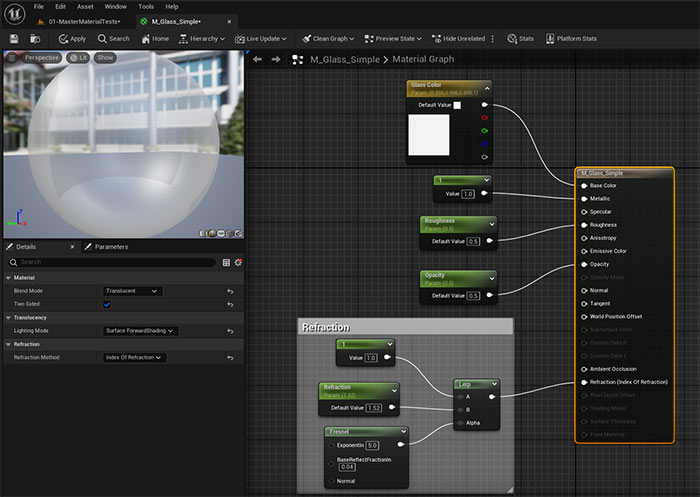Navigate back in graph history

click(257, 59)
